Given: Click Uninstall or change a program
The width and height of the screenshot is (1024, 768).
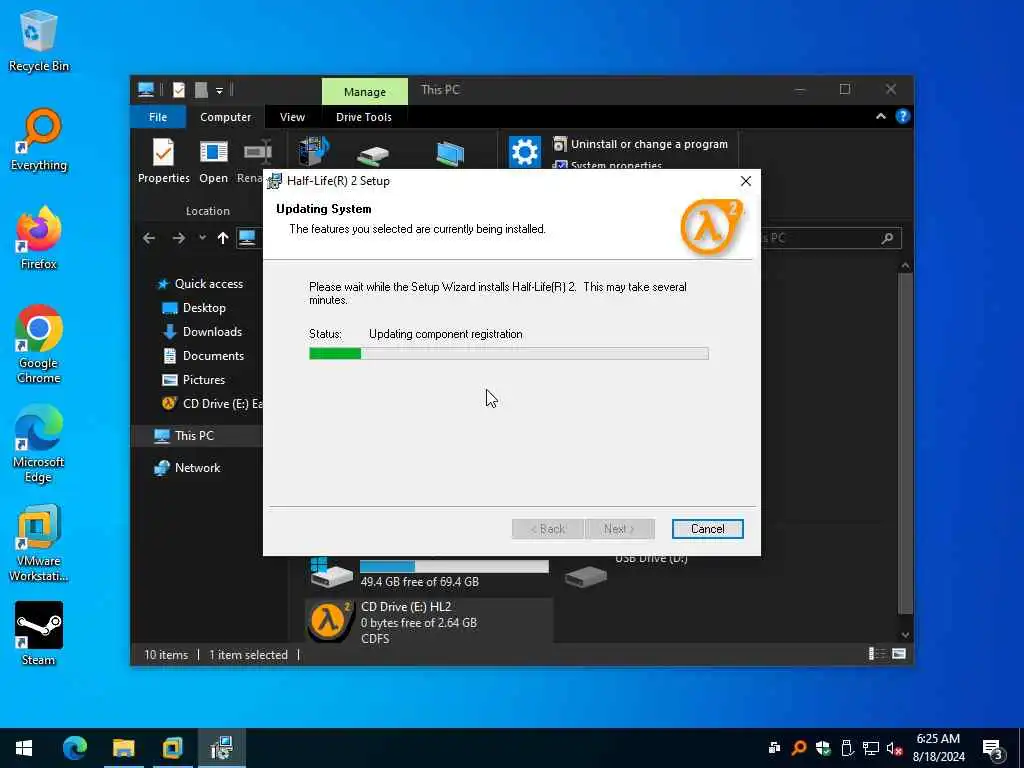Looking at the screenshot, I should coord(641,144).
